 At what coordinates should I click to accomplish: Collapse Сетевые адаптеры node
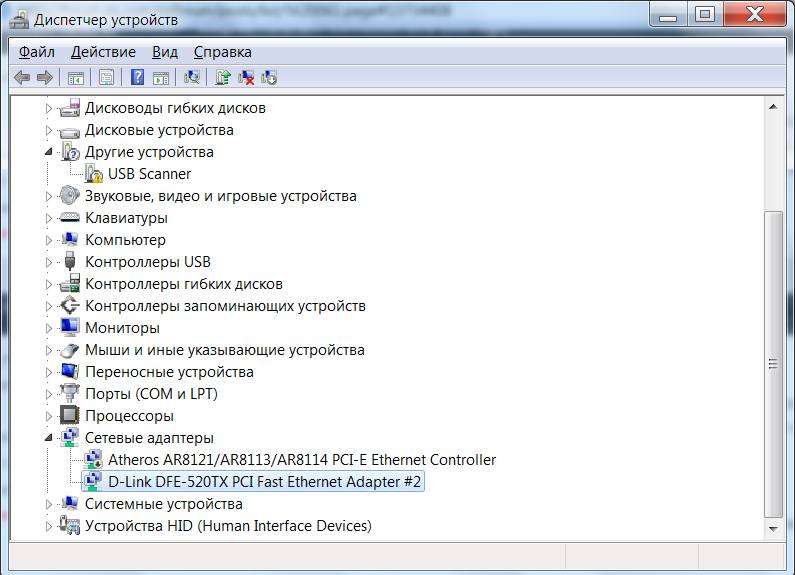tap(49, 438)
